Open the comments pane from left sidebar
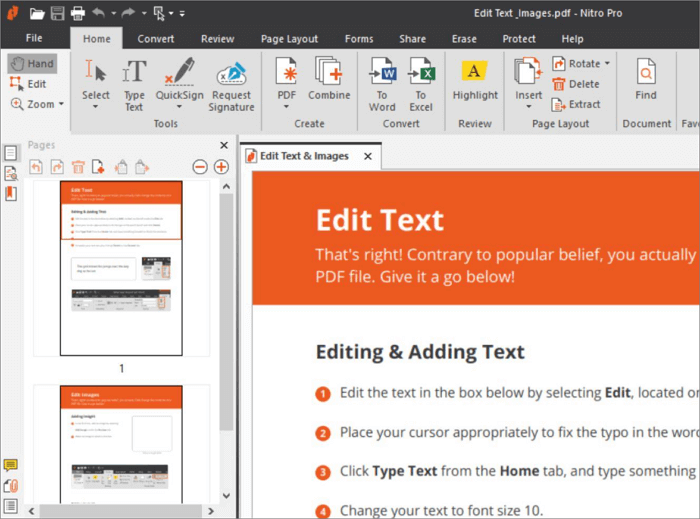Viewport: 700px width, 519px height. (11, 465)
